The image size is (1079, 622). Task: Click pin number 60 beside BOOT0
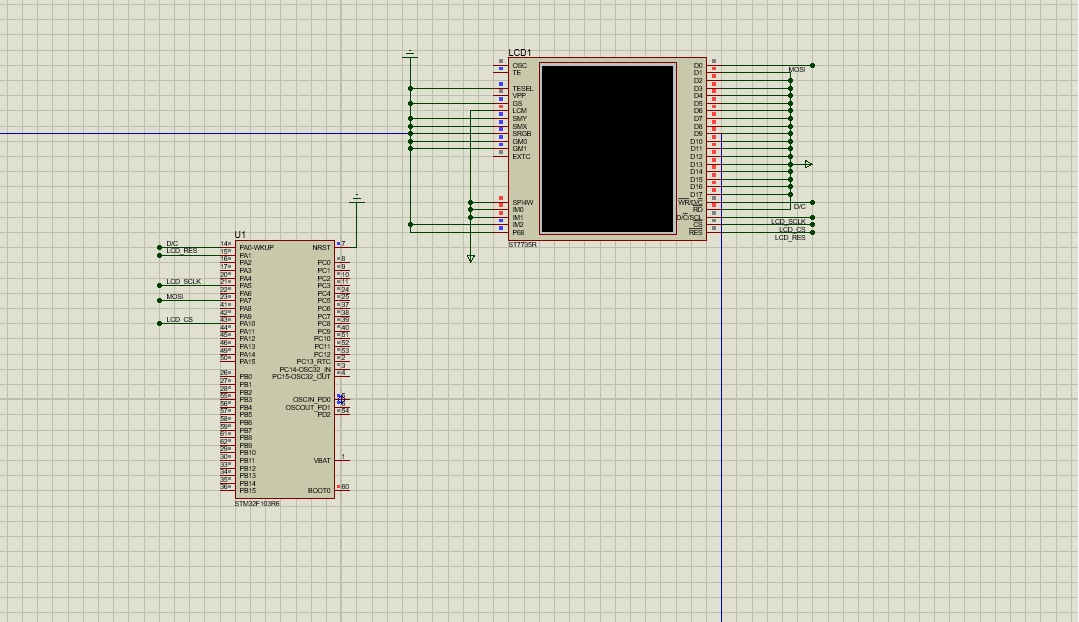pyautogui.click(x=345, y=486)
